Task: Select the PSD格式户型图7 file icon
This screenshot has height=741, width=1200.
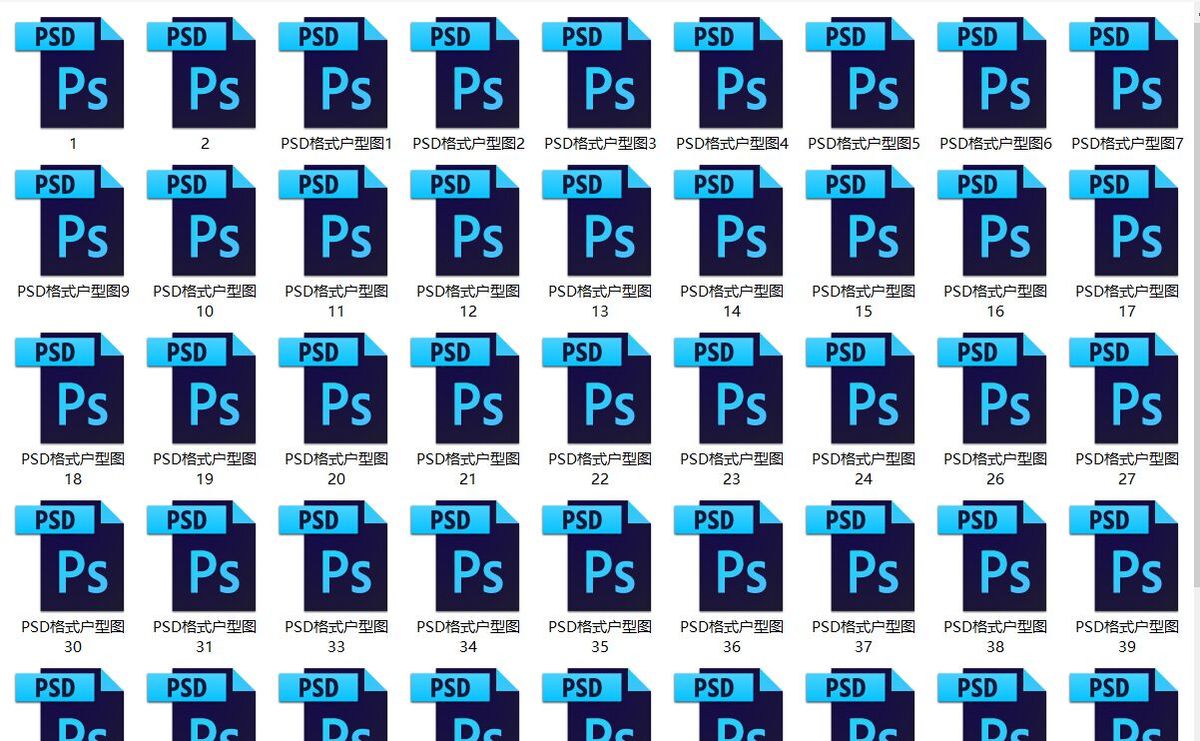Action: 1127,75
